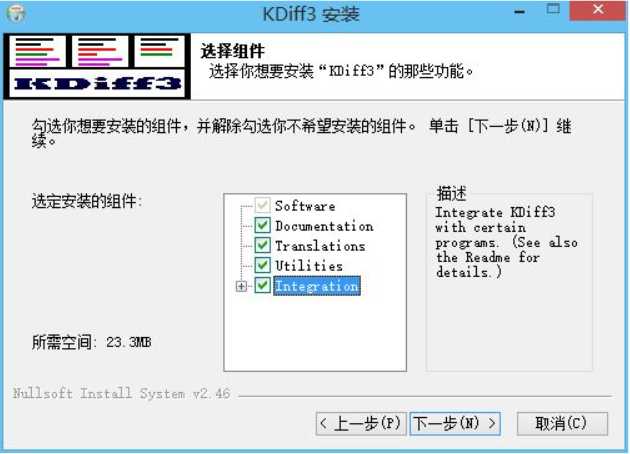Click the KDiff3 logo banner image
The height and width of the screenshot is (454, 630).
[x=97, y=66]
